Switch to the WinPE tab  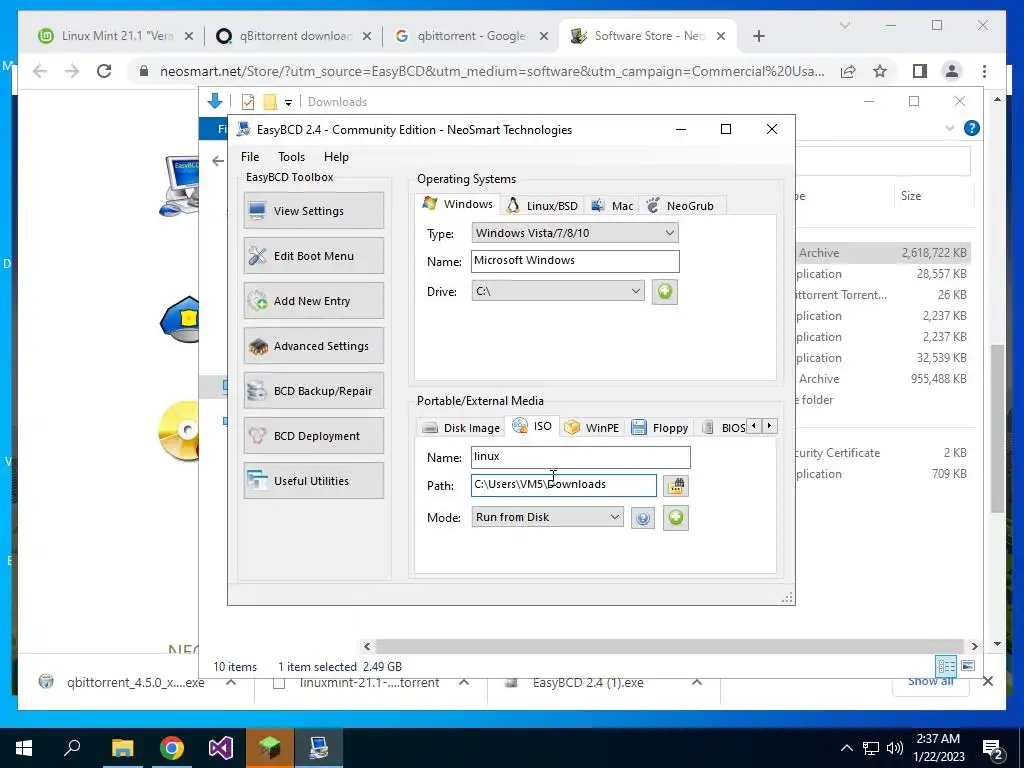(592, 428)
